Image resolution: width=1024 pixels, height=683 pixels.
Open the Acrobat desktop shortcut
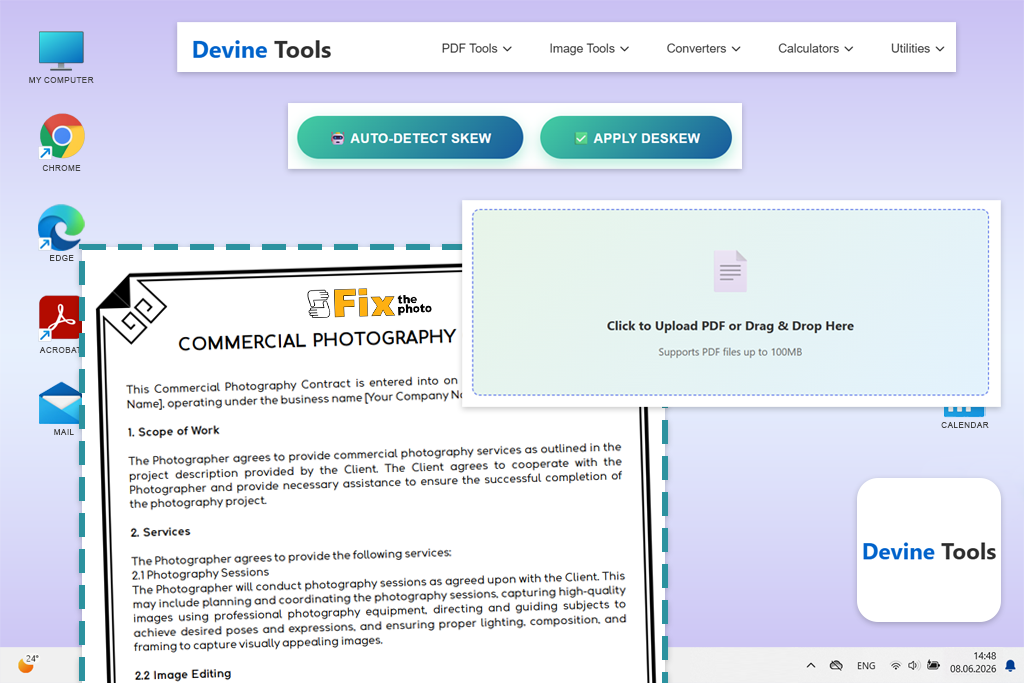tap(59, 325)
